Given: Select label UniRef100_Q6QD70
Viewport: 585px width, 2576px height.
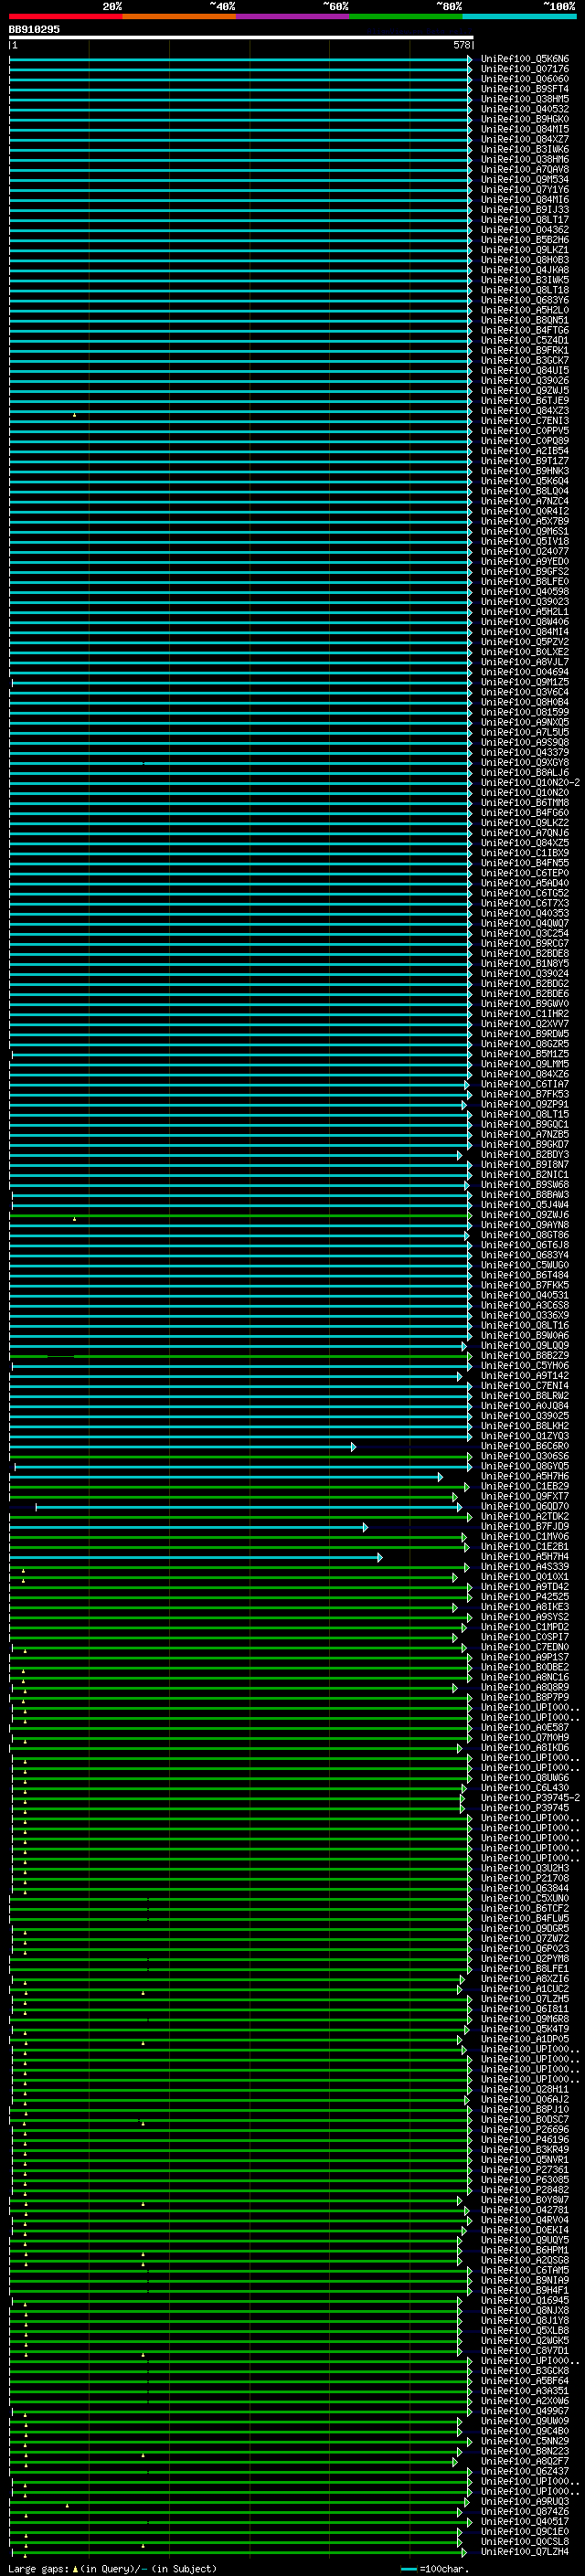Looking at the screenshot, I should 525,1507.
